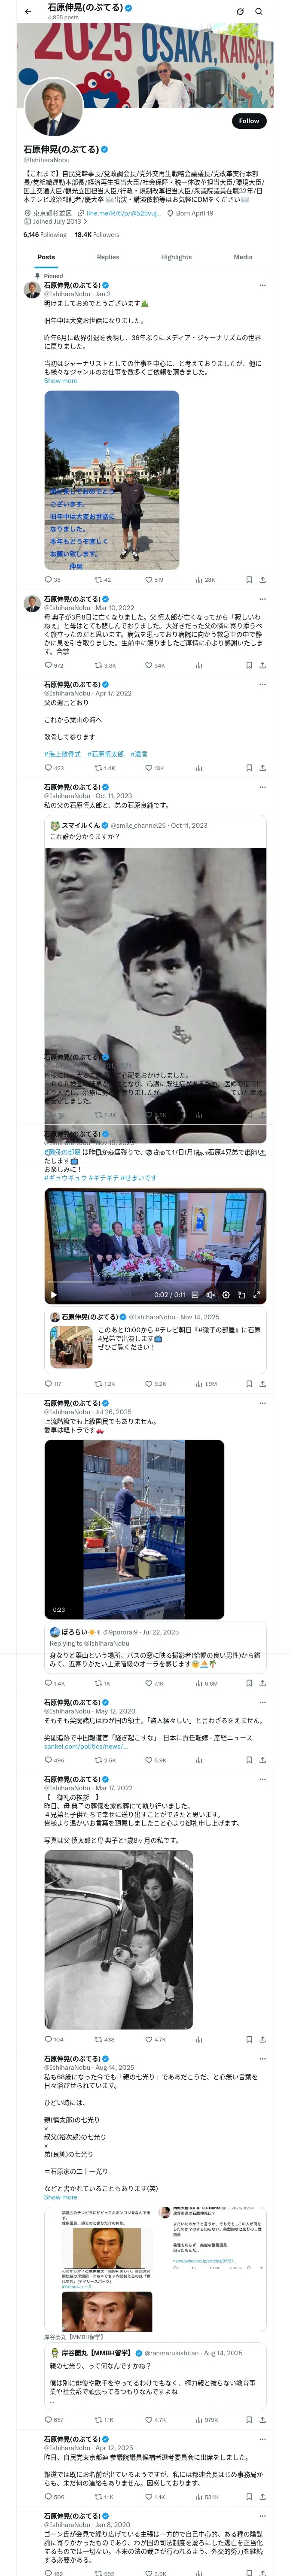Viewport: 290px width, 2576px height.
Task: Open the #石原慎太郎 hashtag link
Action: (105, 754)
